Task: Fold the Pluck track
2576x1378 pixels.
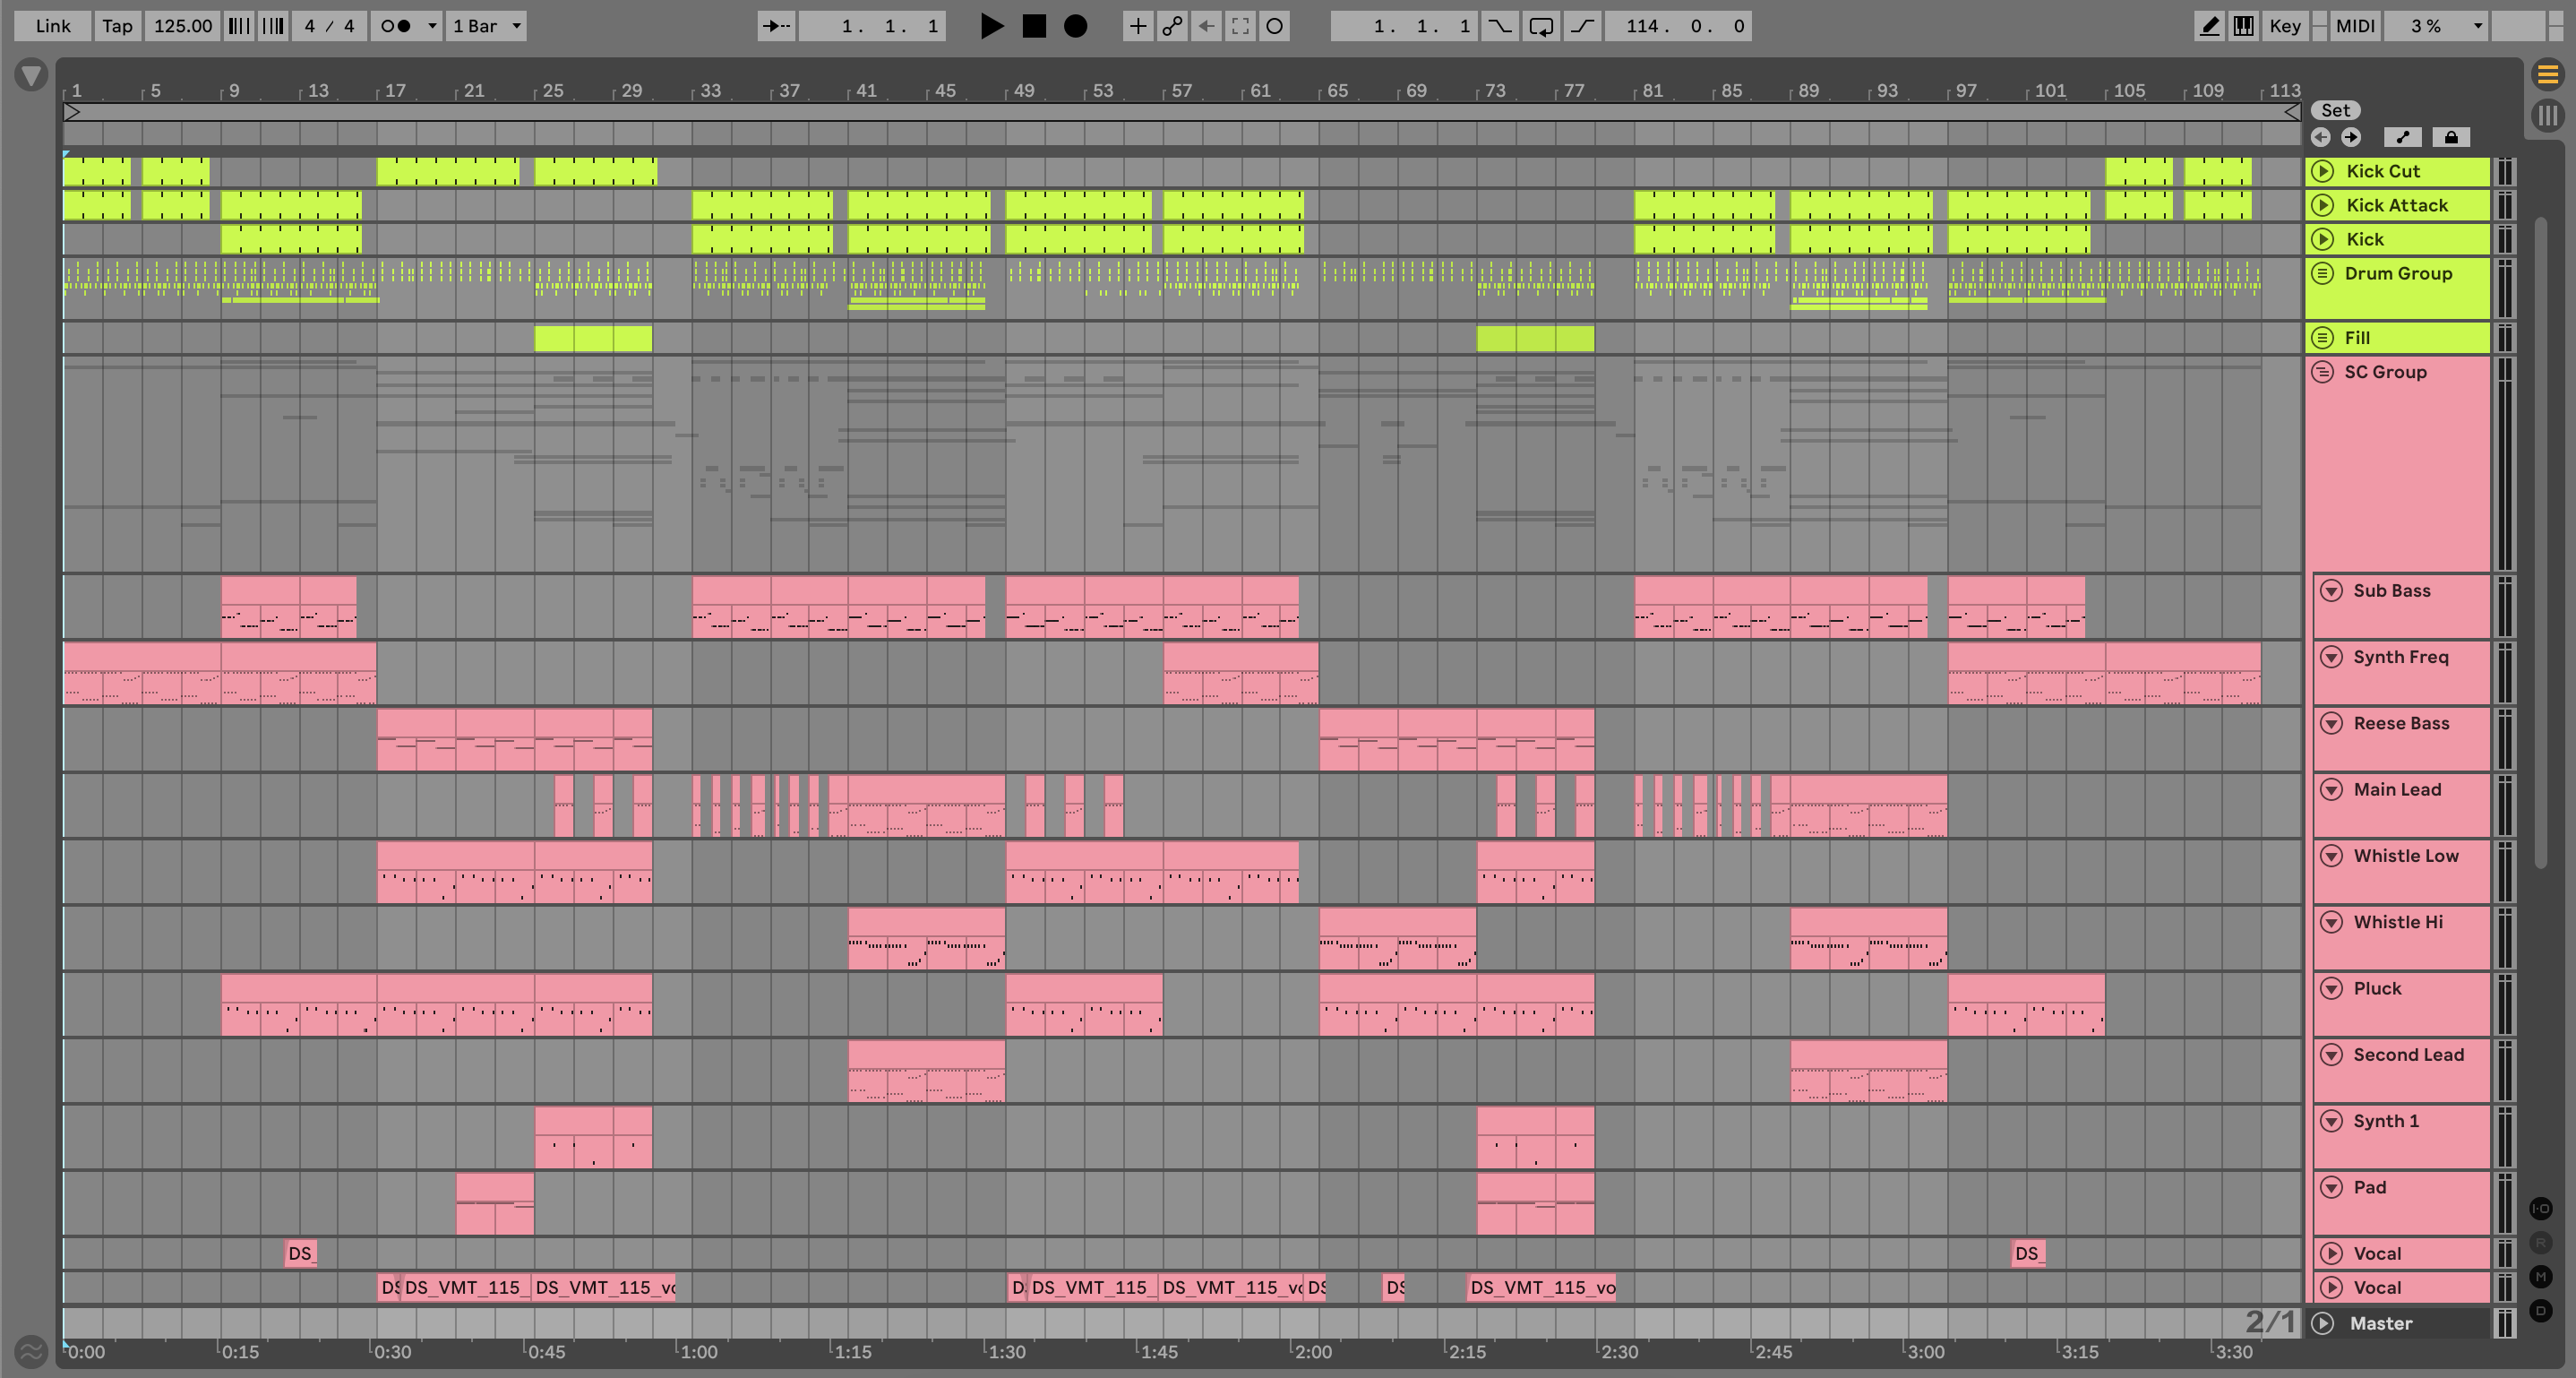Action: click(2331, 989)
